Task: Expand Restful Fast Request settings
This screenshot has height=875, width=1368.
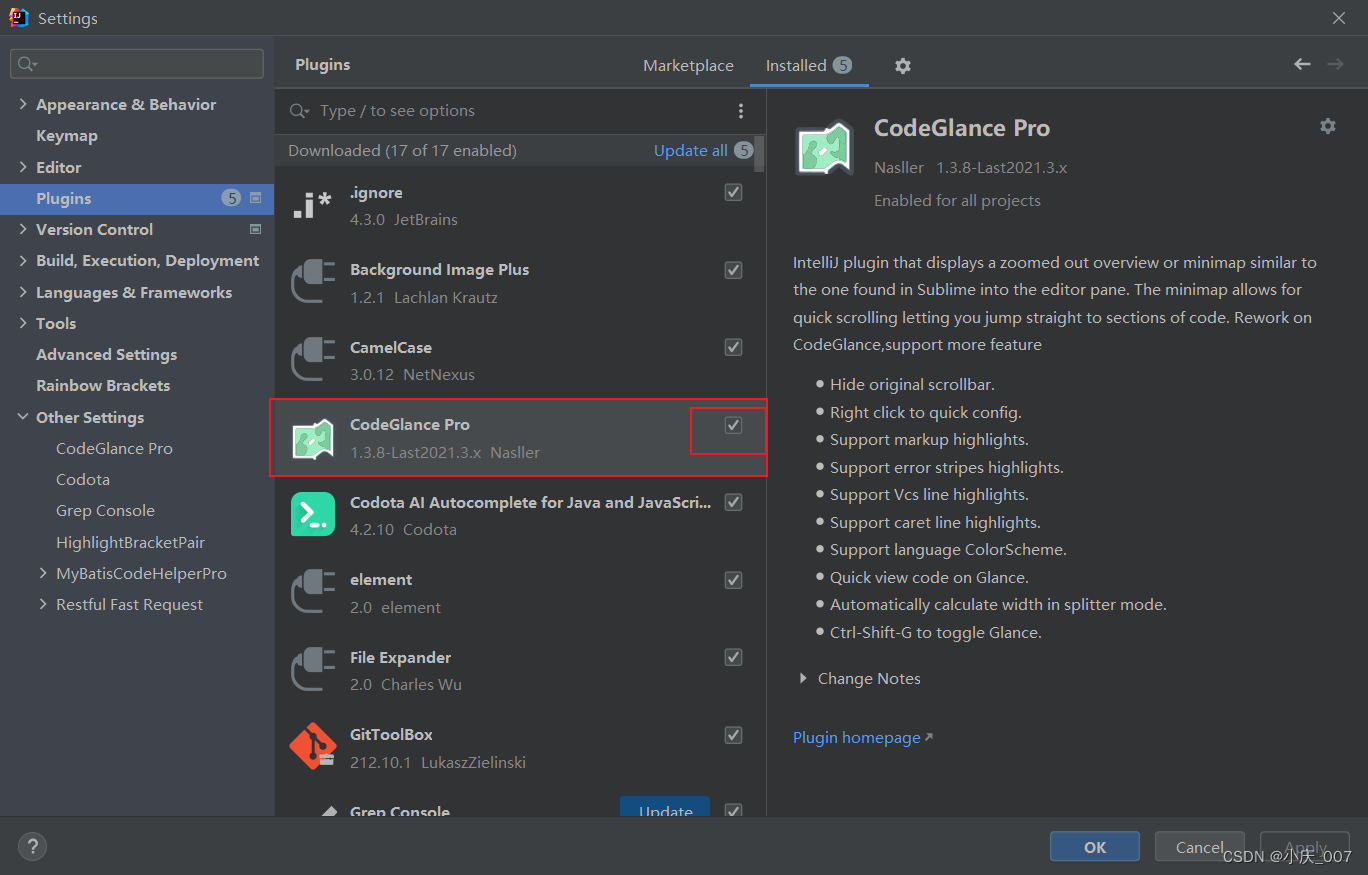Action: [43, 604]
